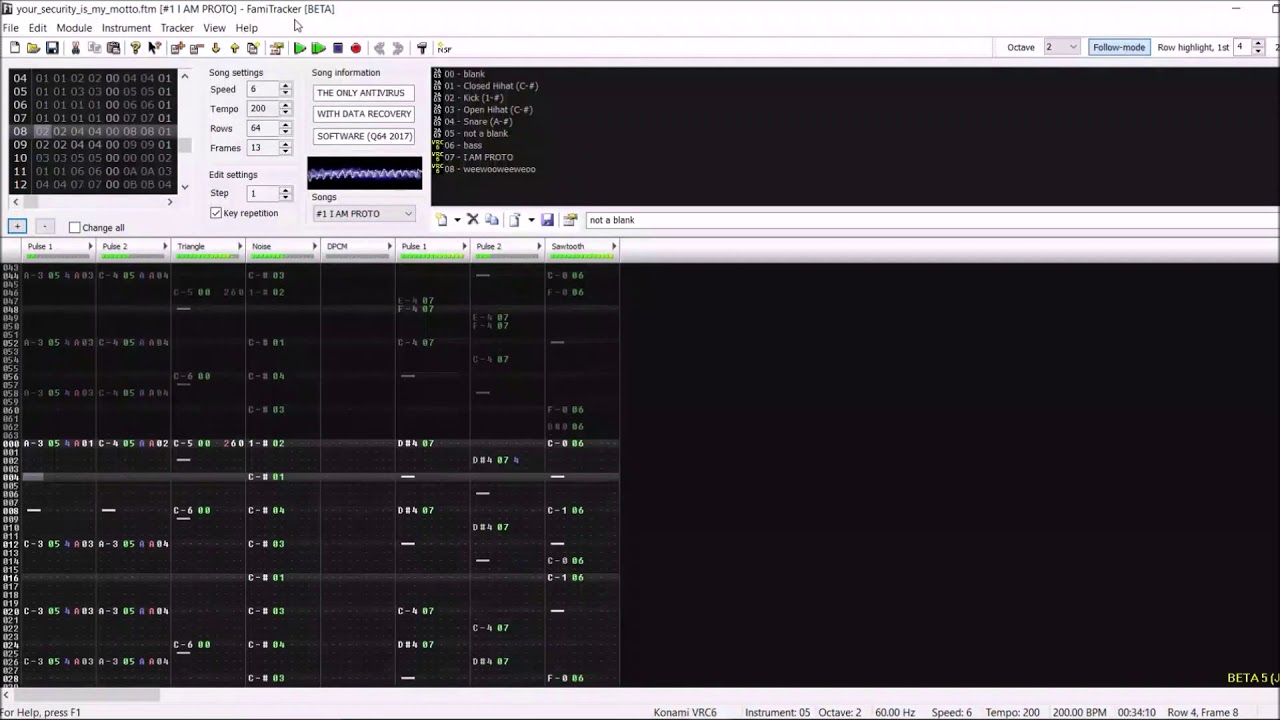Open the new instrument type dropdown arrow

point(457,220)
